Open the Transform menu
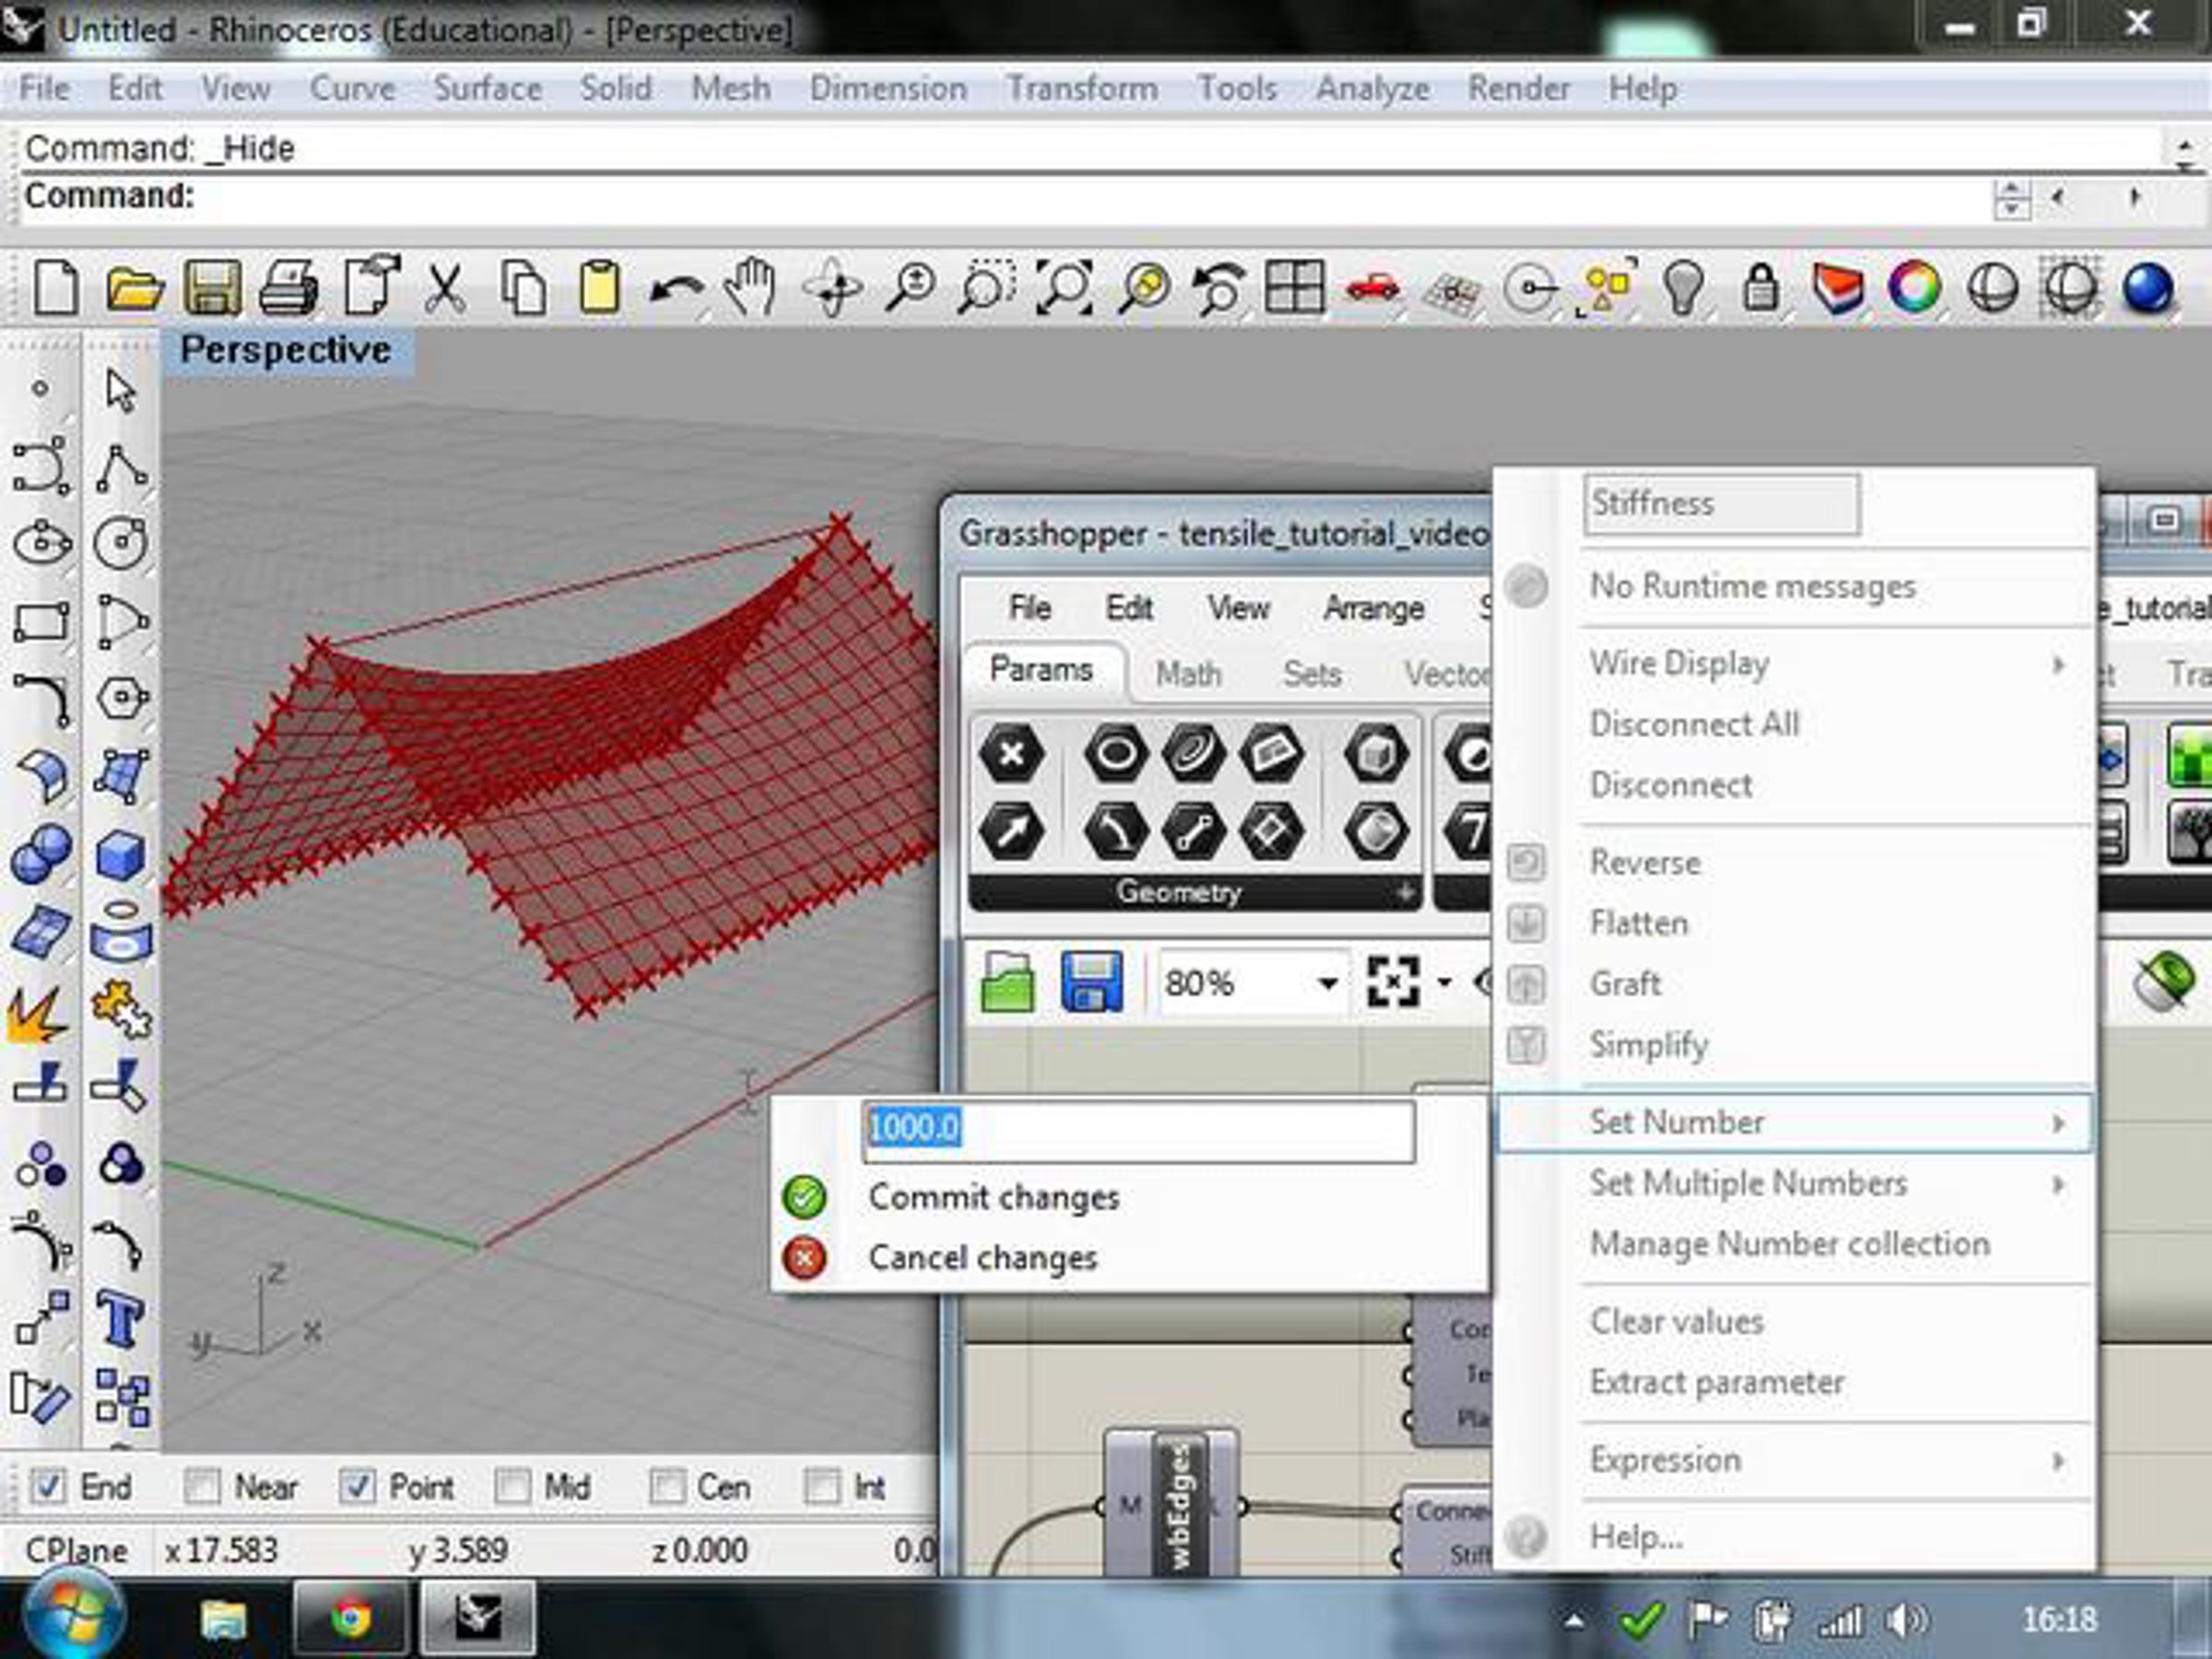 [x=1081, y=89]
